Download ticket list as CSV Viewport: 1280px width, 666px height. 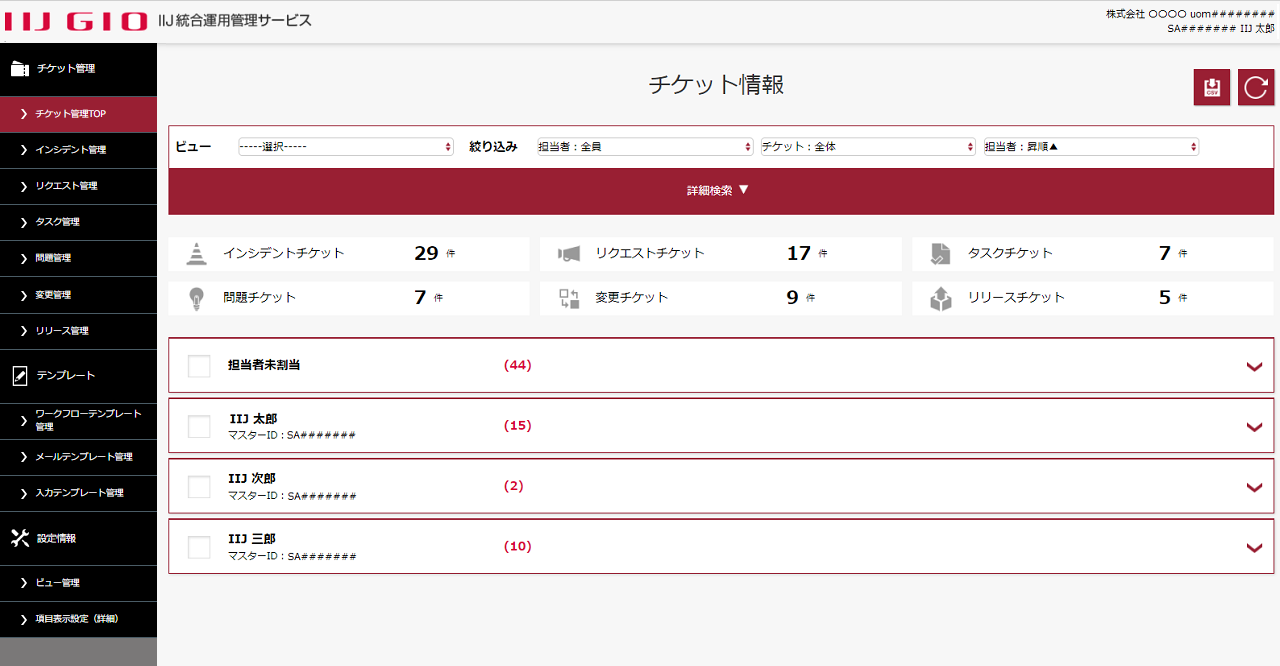point(1212,87)
